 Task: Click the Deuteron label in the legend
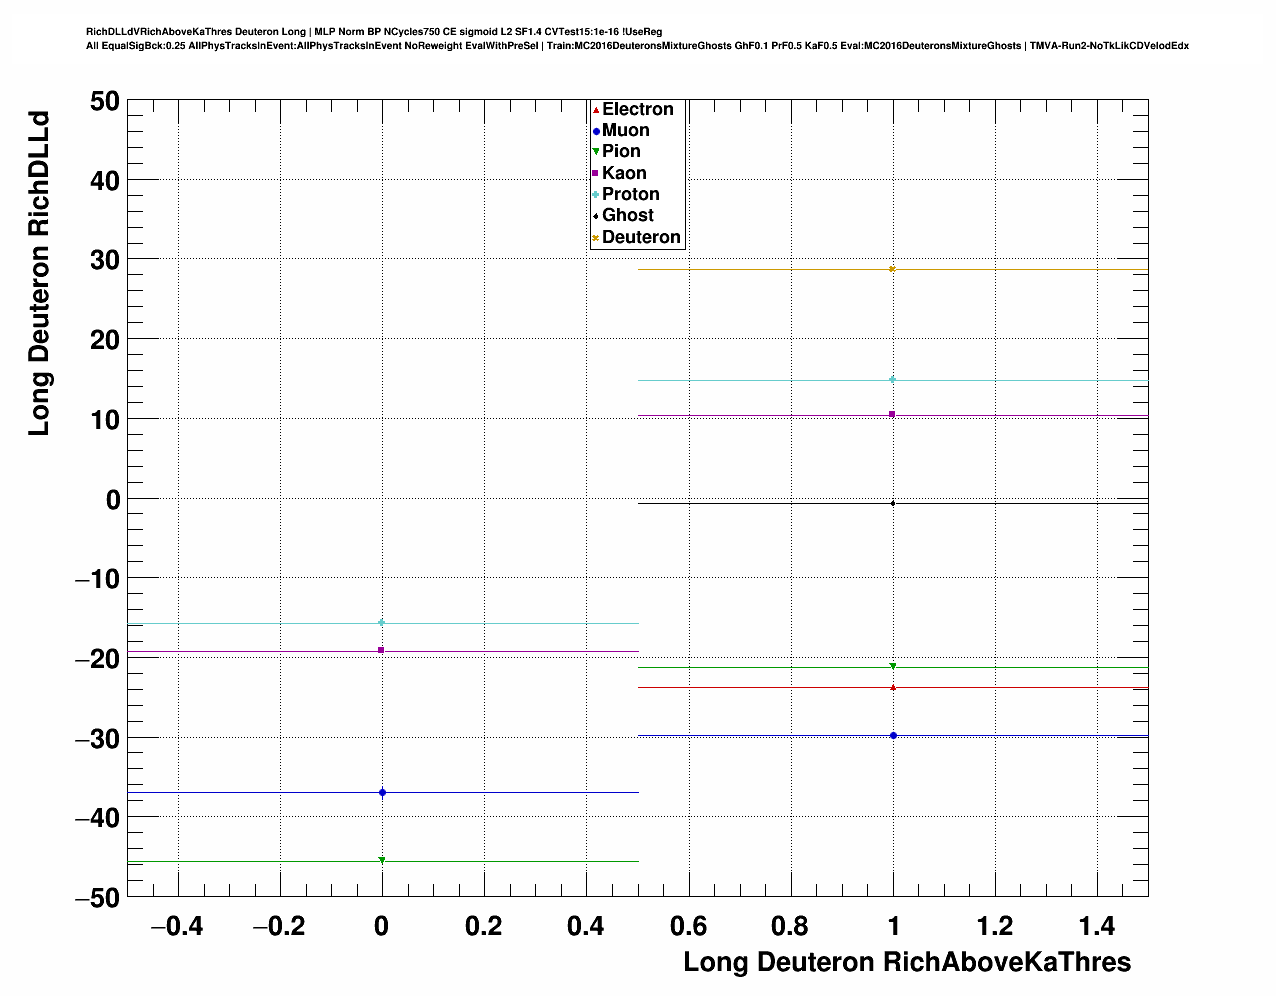pos(641,238)
